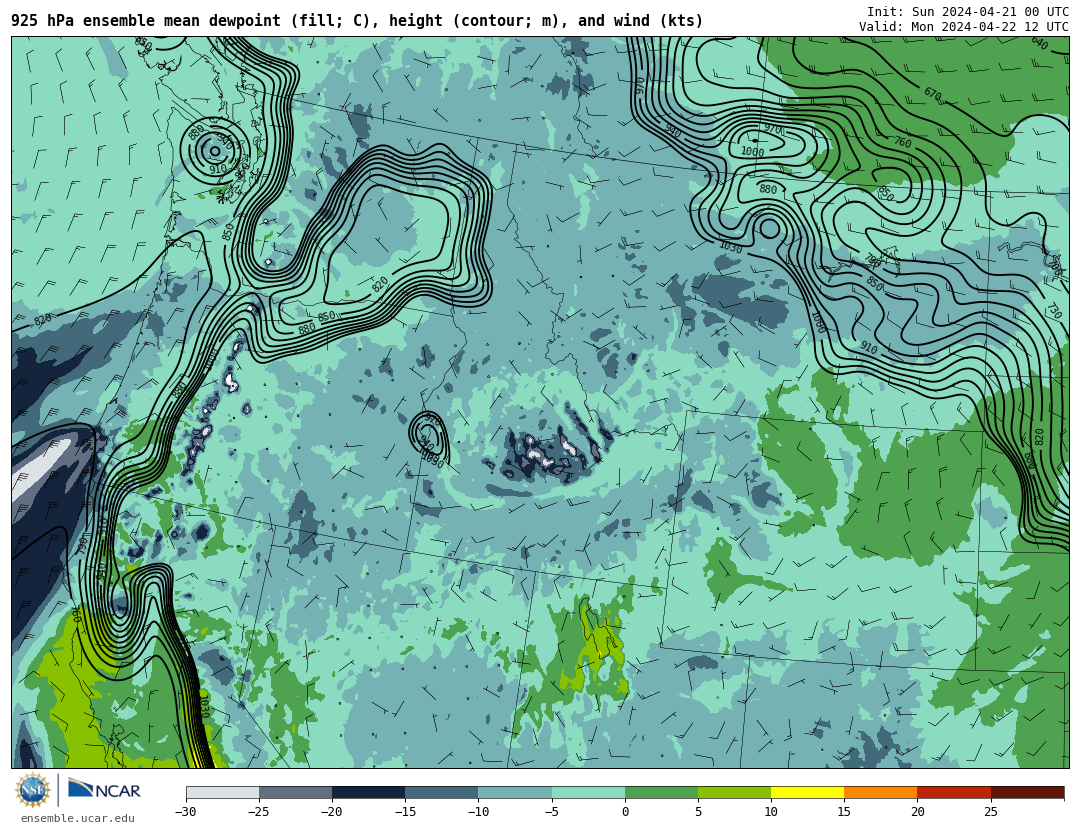Pick the orange 15 to 20 colorbar segment
The height and width of the screenshot is (831, 1080).
pyautogui.click(x=881, y=792)
